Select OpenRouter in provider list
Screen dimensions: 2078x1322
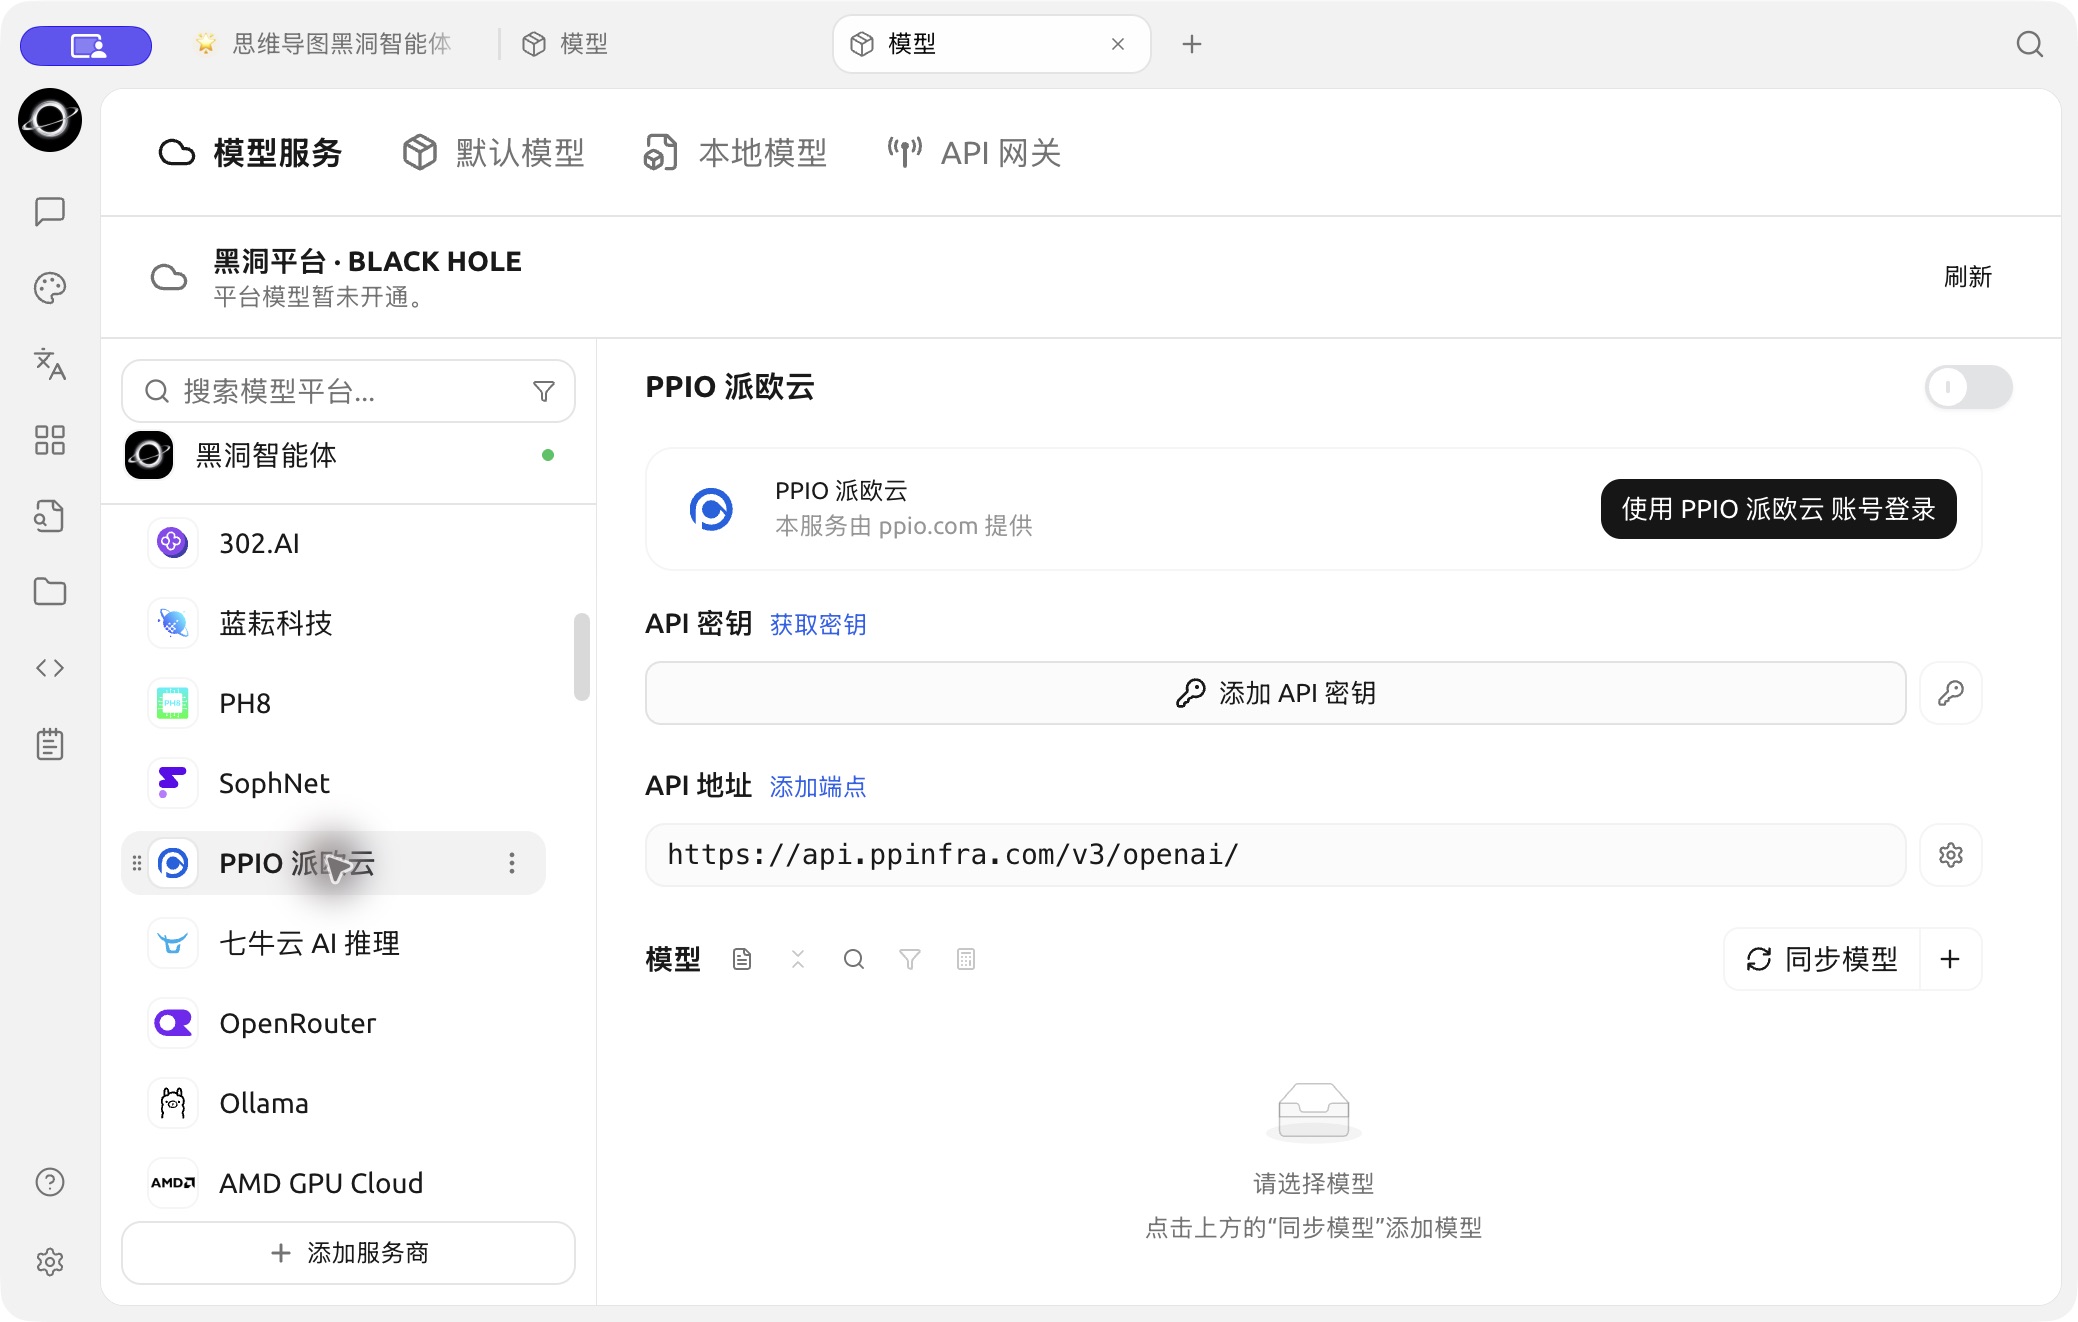334,1023
